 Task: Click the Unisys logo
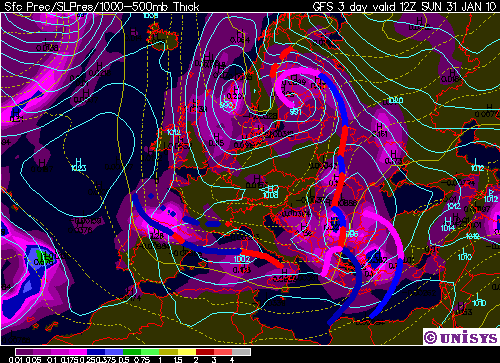[461, 337]
